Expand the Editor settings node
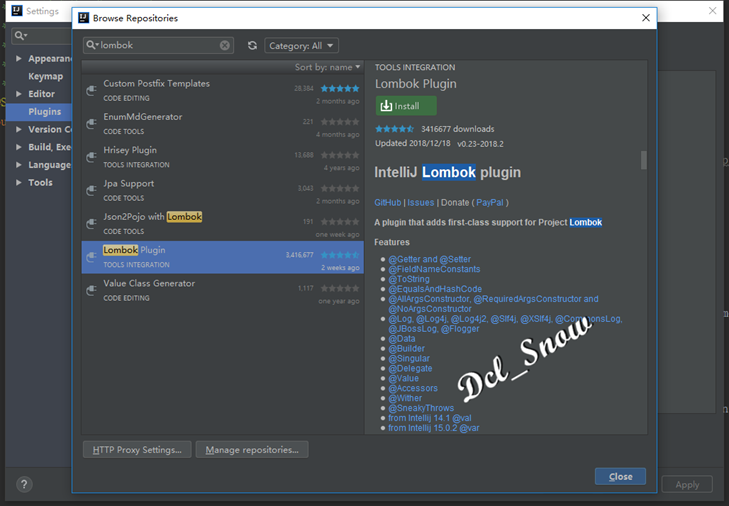729x506 pixels. 19,93
